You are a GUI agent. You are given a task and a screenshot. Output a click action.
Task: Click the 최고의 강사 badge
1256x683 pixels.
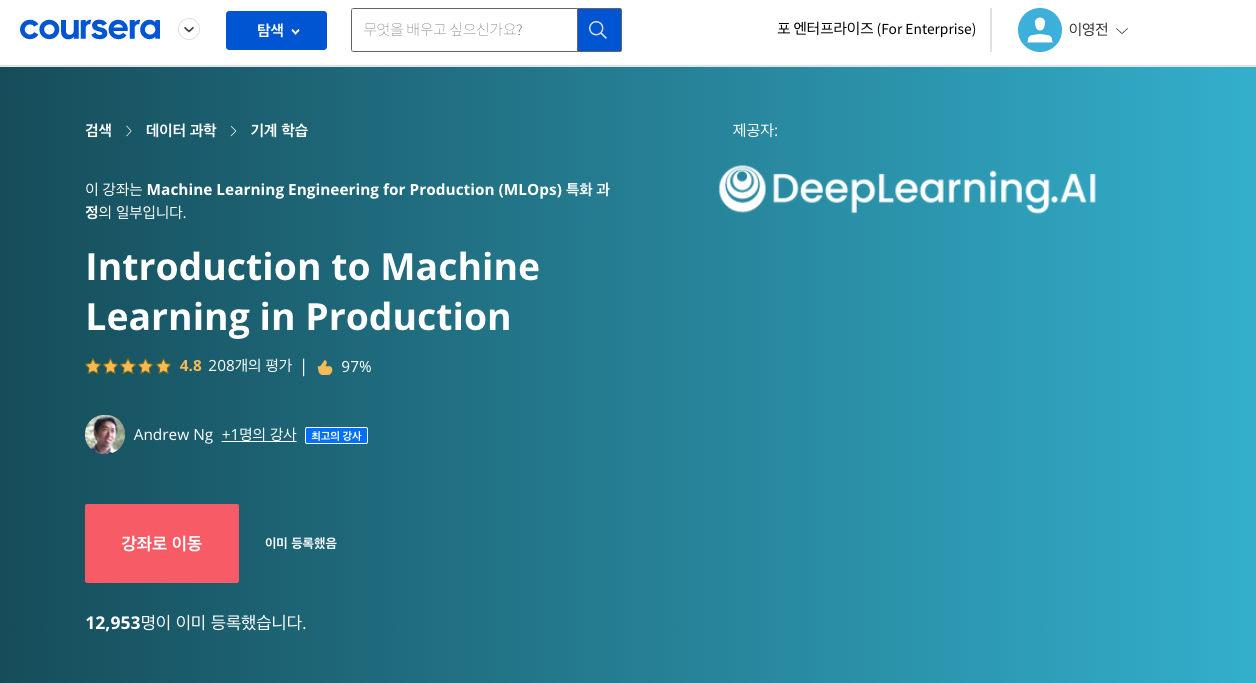click(336, 435)
